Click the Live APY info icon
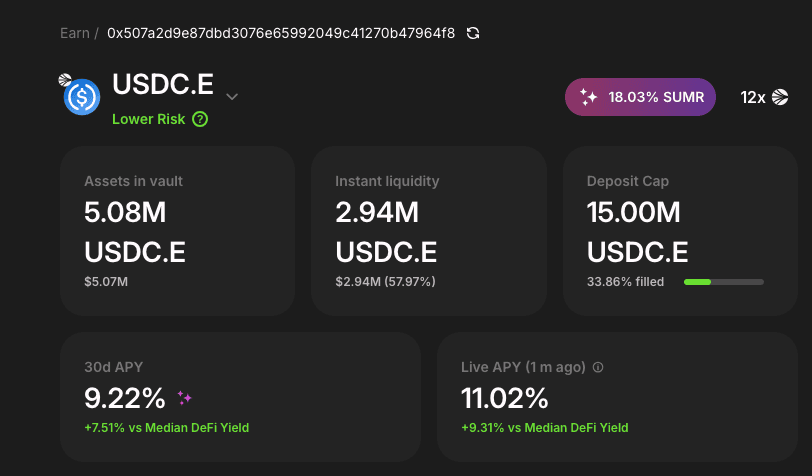The width and height of the screenshot is (812, 476). 598,367
